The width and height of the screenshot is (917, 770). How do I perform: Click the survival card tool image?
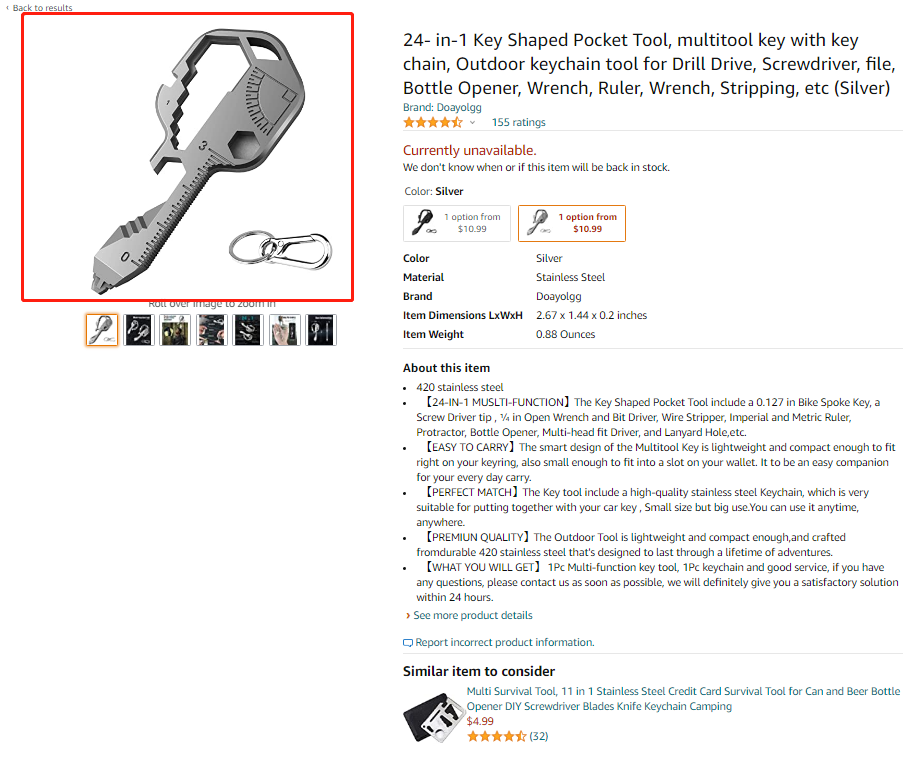click(x=432, y=716)
